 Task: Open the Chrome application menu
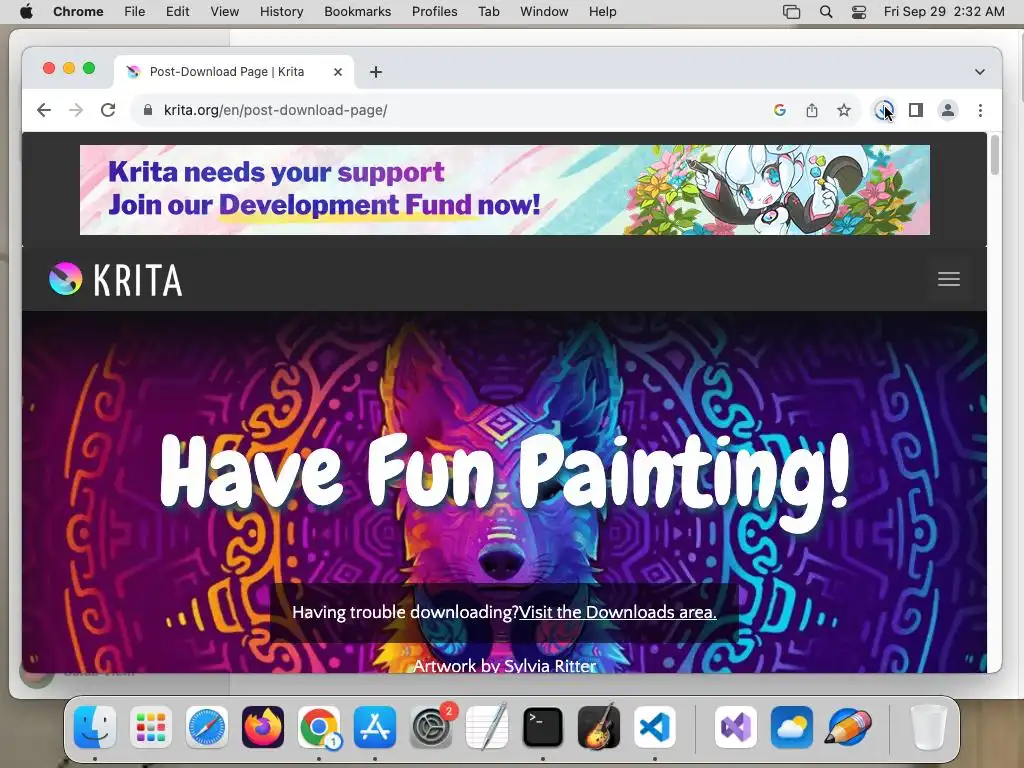(x=78, y=12)
